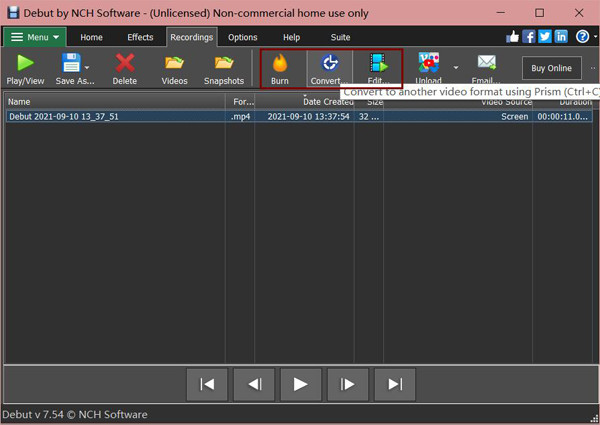Click the Debut app icon in title bar

tap(13, 13)
